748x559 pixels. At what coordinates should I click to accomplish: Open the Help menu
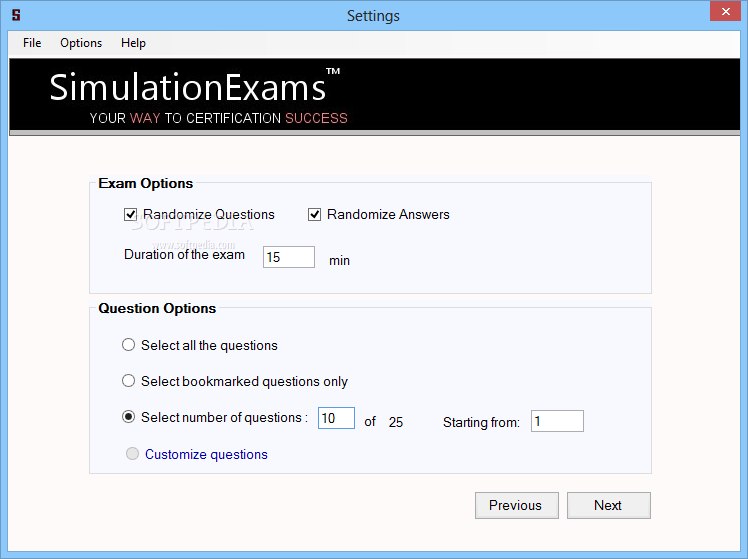[133, 43]
